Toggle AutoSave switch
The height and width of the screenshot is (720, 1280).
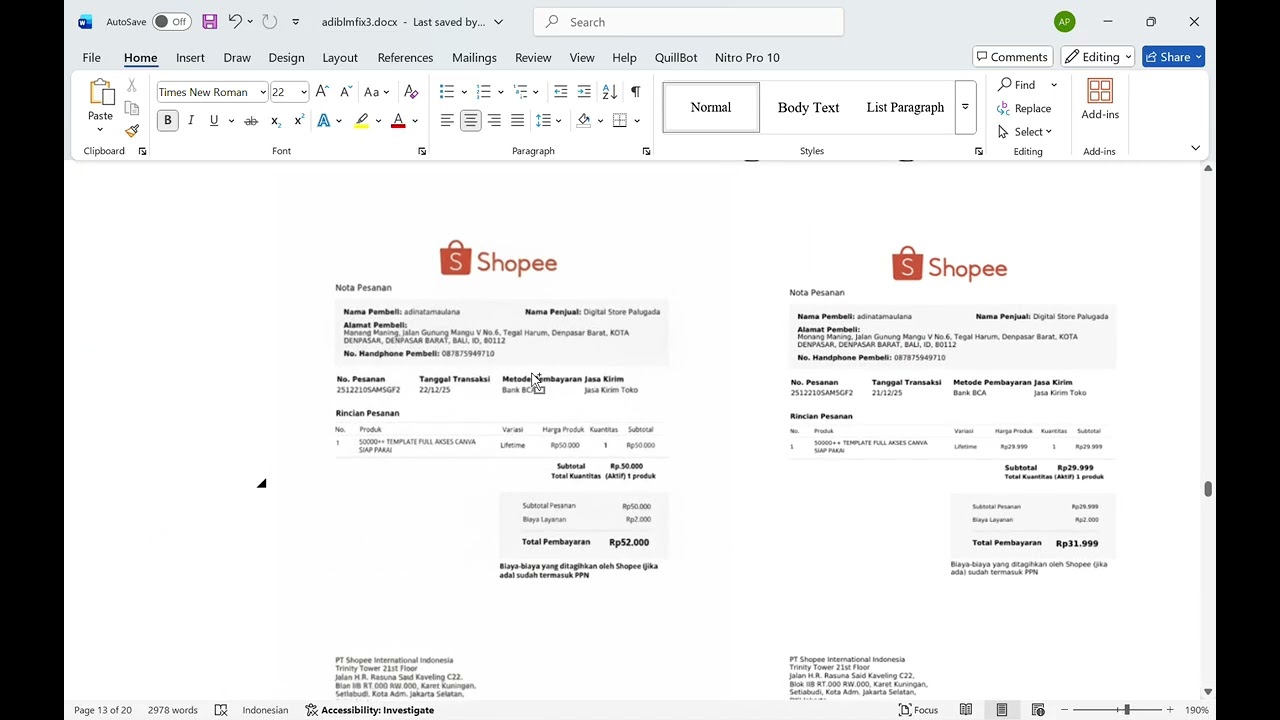[172, 21]
